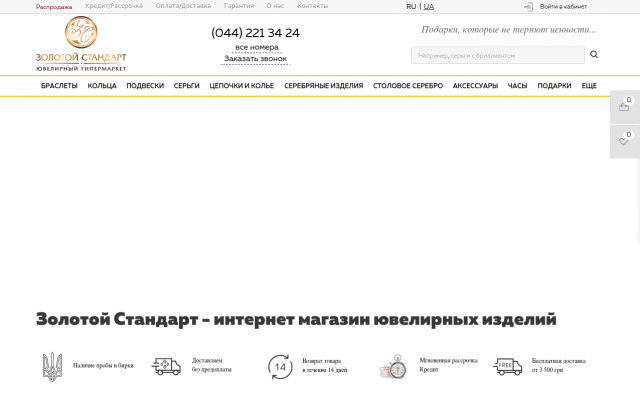
Task: Open the Часы menu
Action: 517,86
